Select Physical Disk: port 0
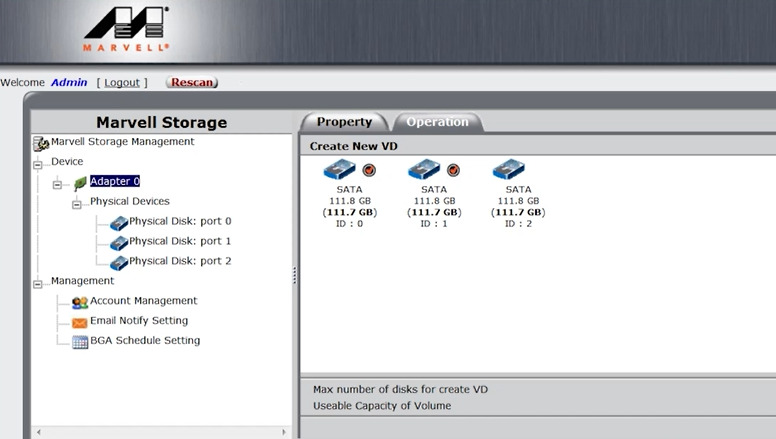The image size is (776, 439). pos(180,221)
